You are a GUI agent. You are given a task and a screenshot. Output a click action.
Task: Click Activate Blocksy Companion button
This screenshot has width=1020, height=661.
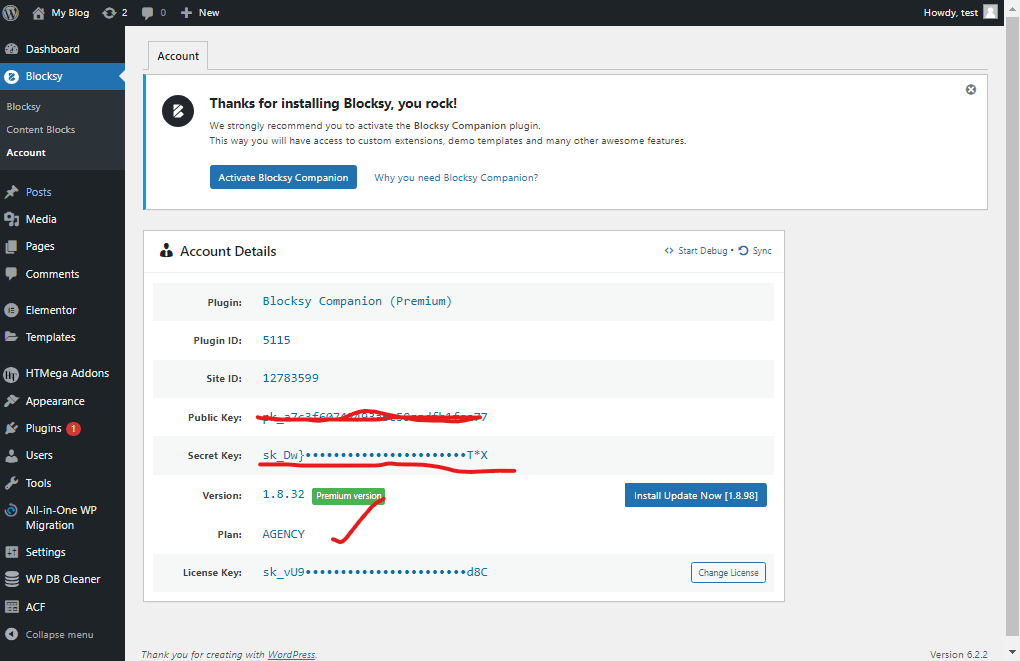(x=283, y=177)
